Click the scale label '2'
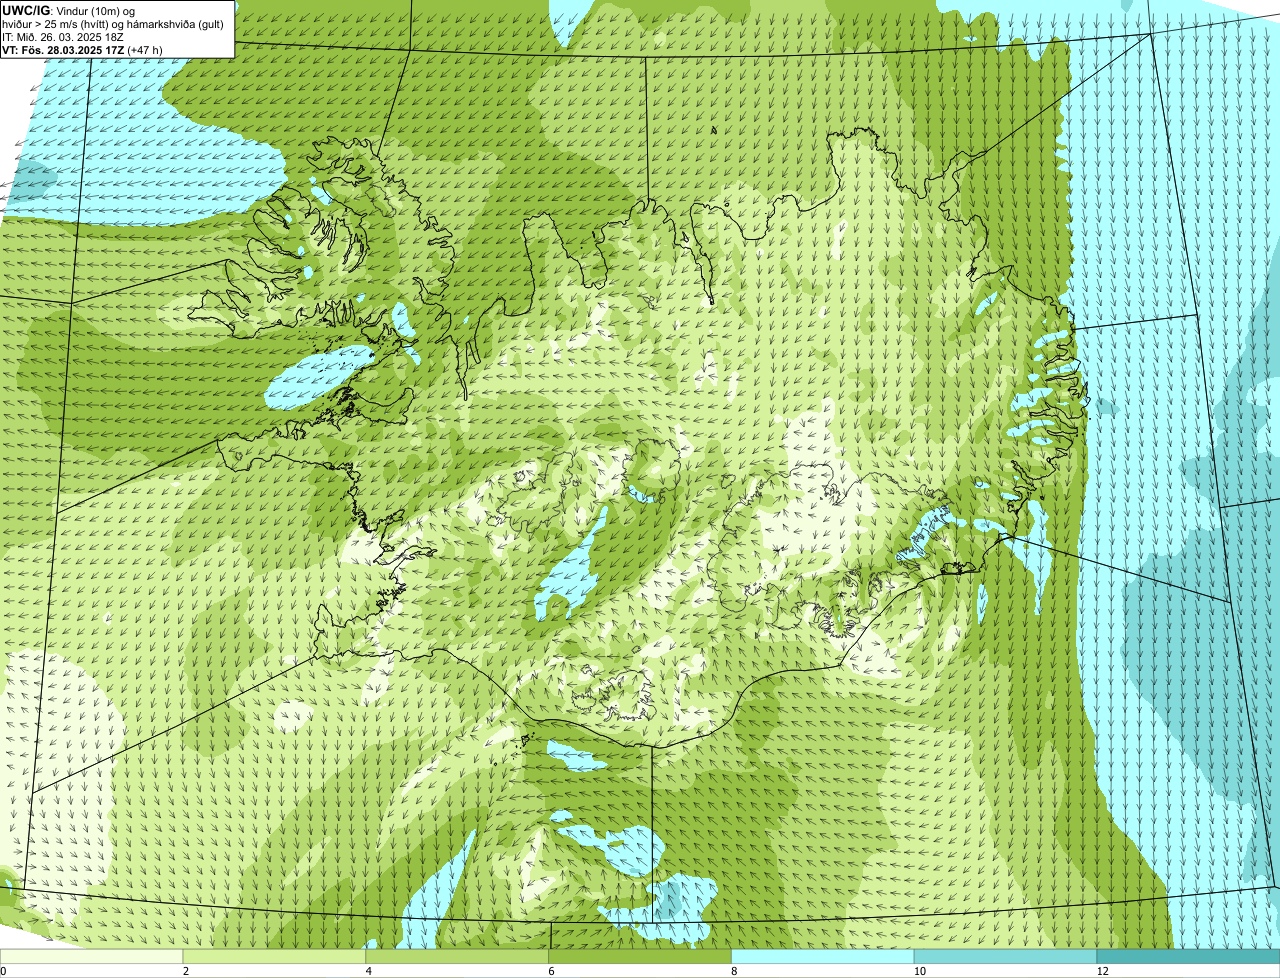The height and width of the screenshot is (978, 1280). pyautogui.click(x=186, y=971)
